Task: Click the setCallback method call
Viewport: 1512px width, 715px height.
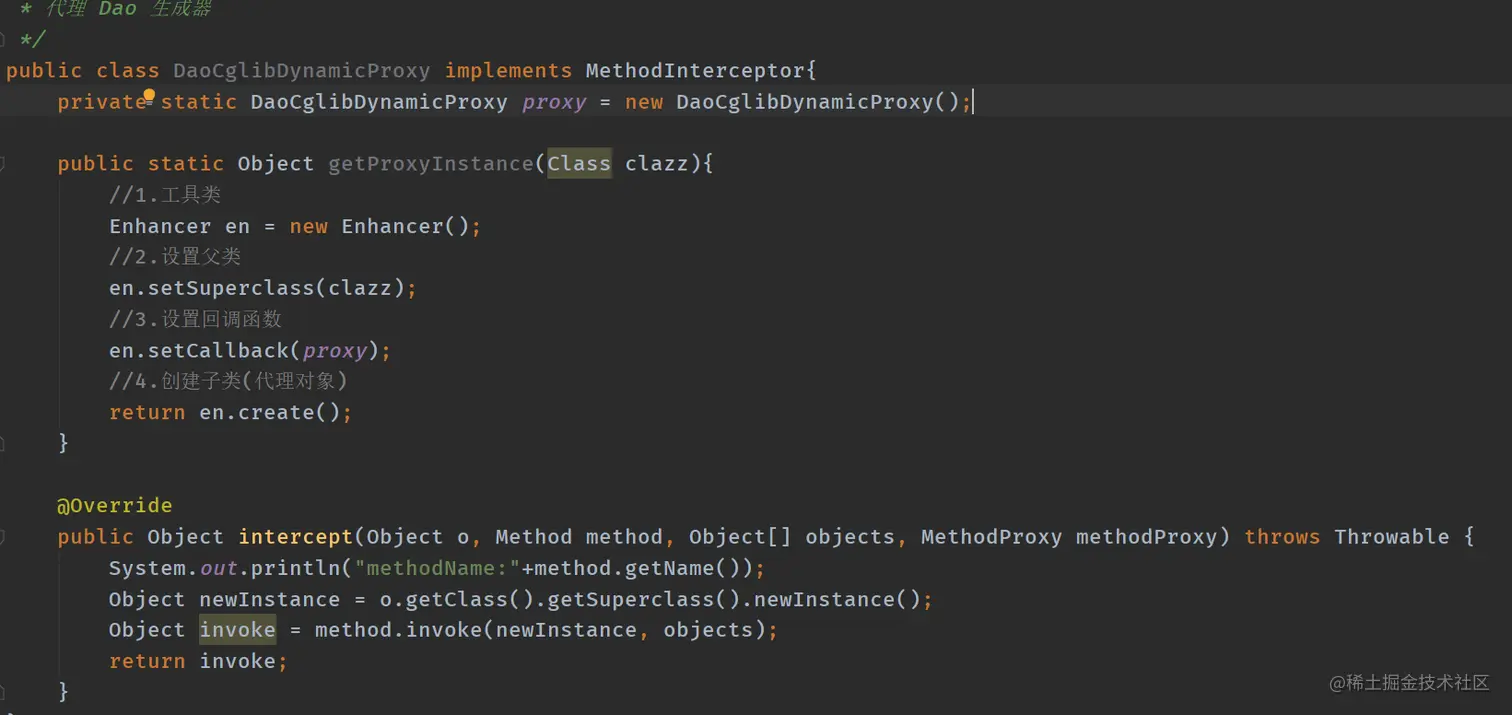Action: tap(218, 351)
